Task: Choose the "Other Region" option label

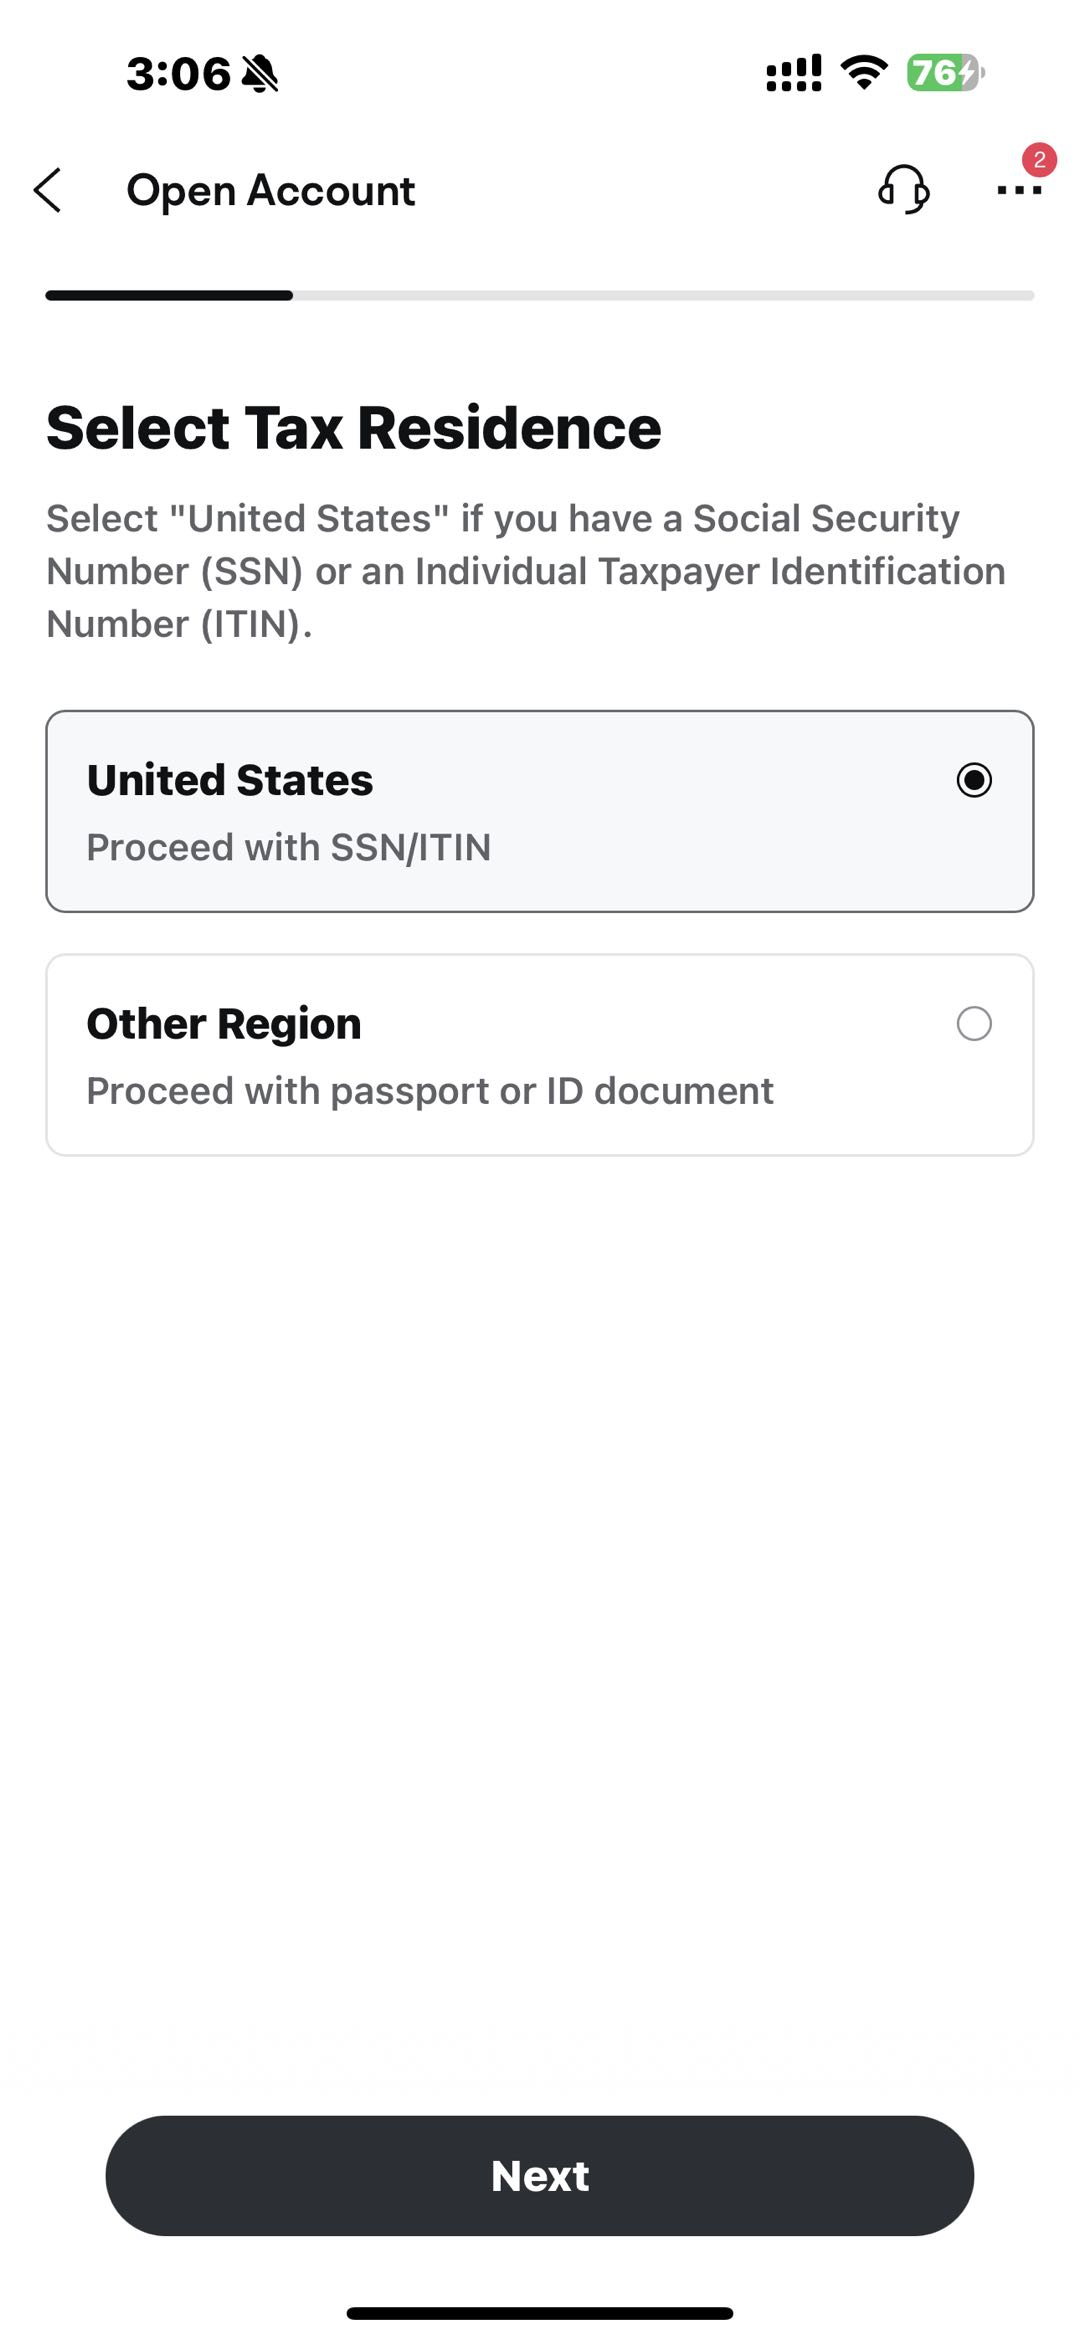Action: pyautogui.click(x=224, y=1024)
